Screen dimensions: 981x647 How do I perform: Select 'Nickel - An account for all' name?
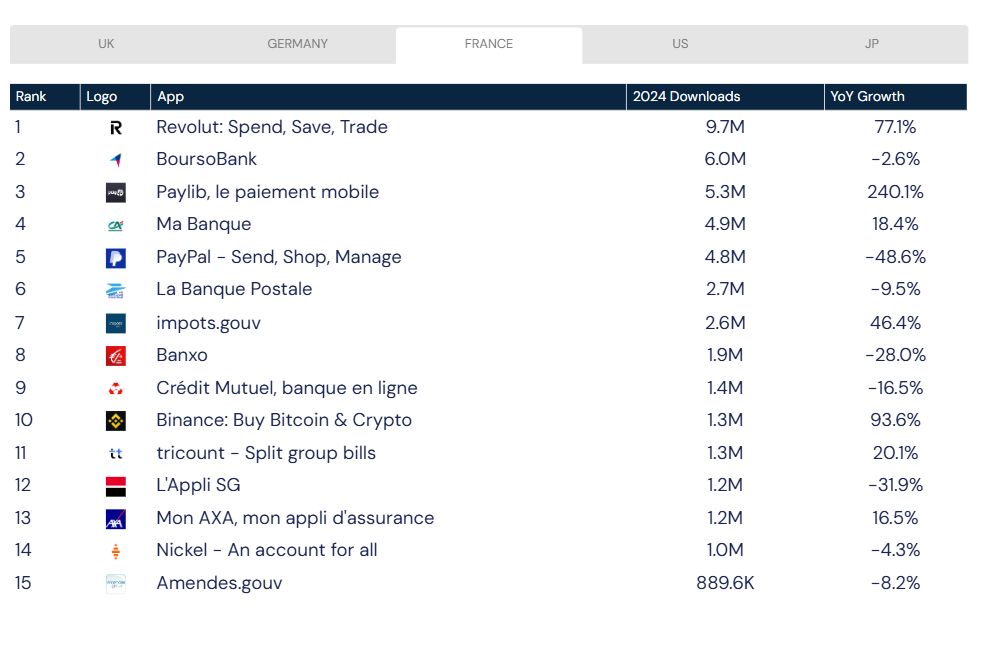[x=267, y=550]
